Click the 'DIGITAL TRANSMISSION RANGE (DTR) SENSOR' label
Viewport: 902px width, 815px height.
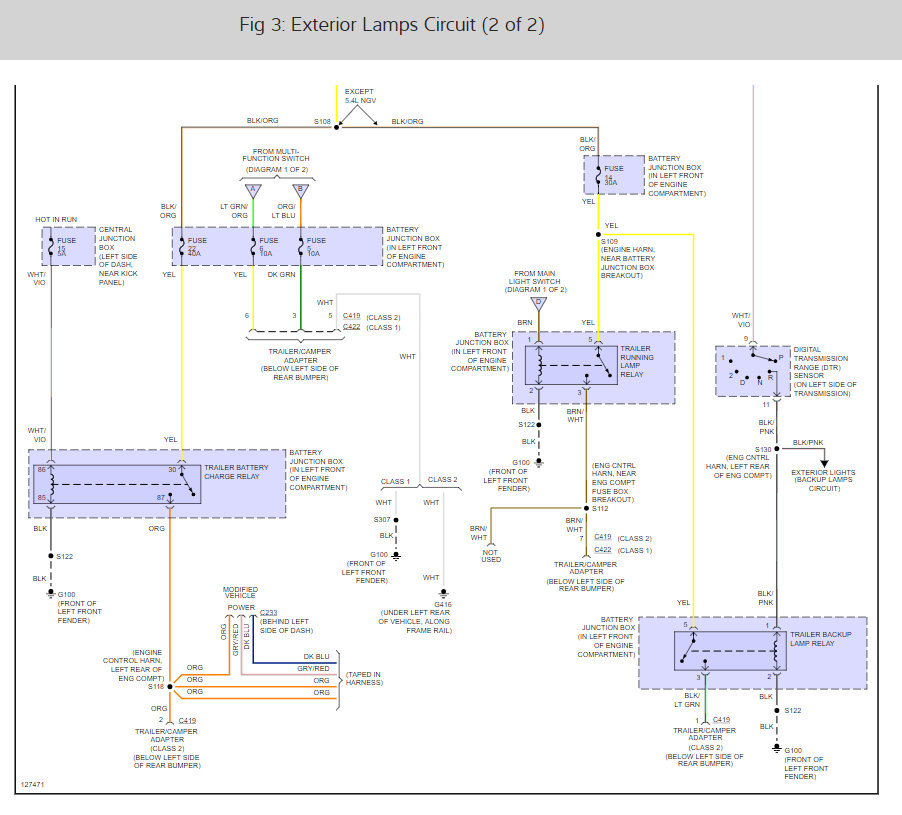[x=821, y=362]
